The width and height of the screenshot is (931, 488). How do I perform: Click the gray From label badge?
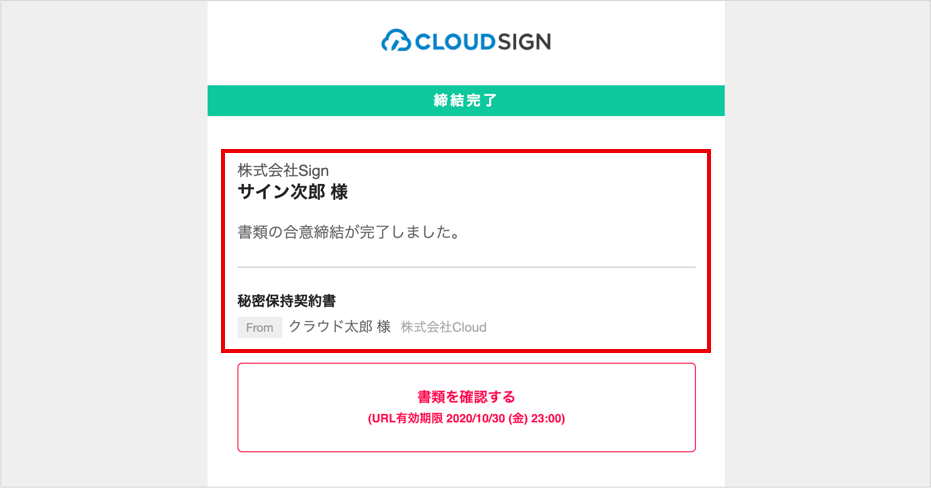coord(259,328)
